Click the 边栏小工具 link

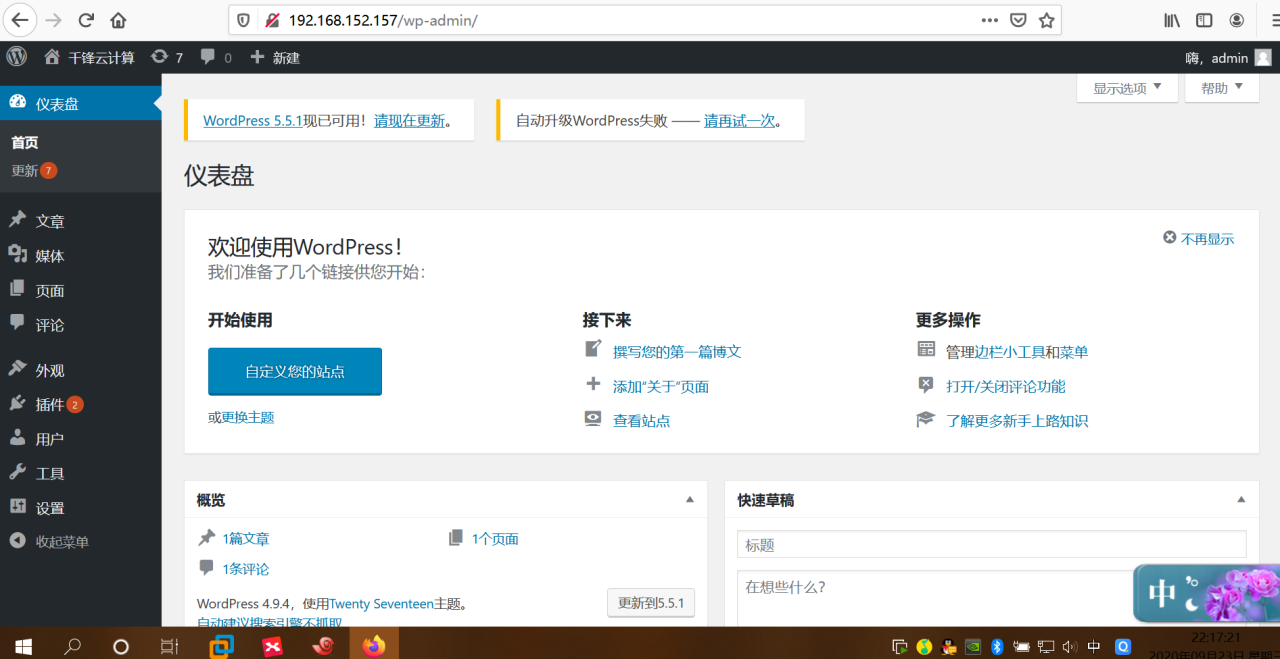tap(1010, 352)
